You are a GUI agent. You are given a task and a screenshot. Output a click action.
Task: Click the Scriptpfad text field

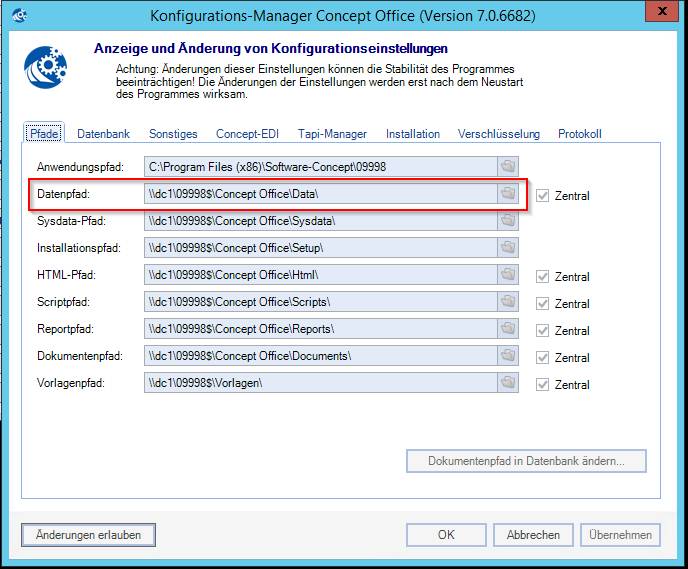(321, 301)
